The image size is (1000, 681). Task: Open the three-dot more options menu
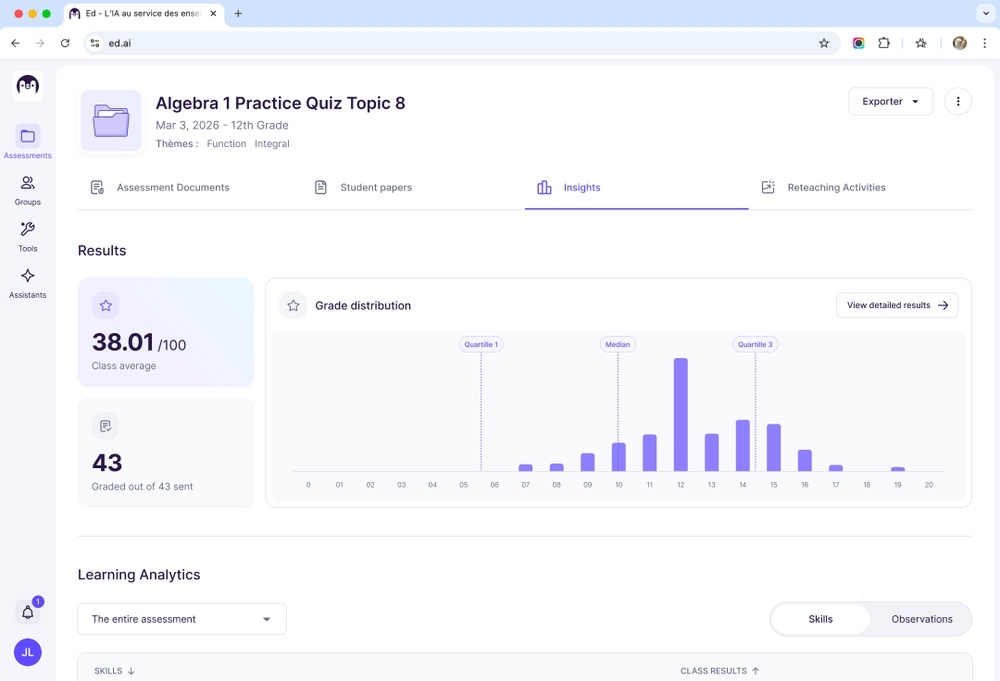(958, 101)
